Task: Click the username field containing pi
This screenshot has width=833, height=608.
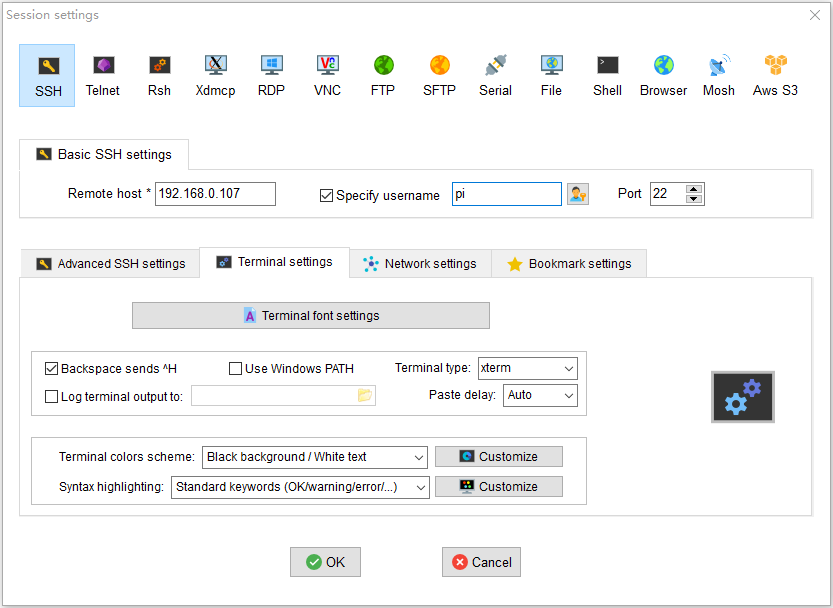Action: coord(507,194)
